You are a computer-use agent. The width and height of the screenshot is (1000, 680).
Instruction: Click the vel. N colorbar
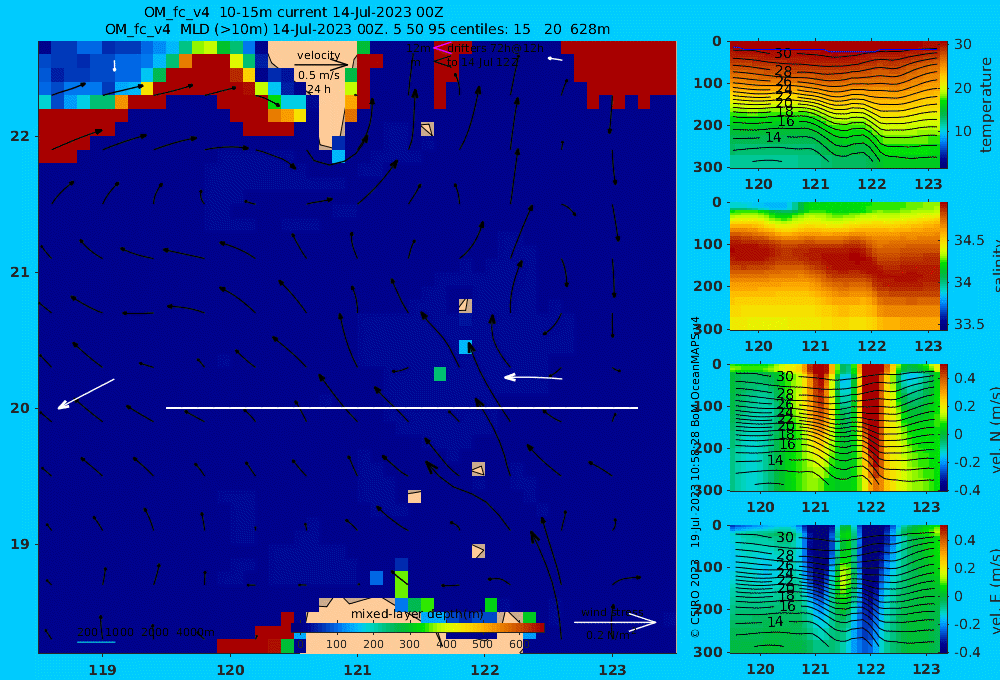[x=944, y=427]
